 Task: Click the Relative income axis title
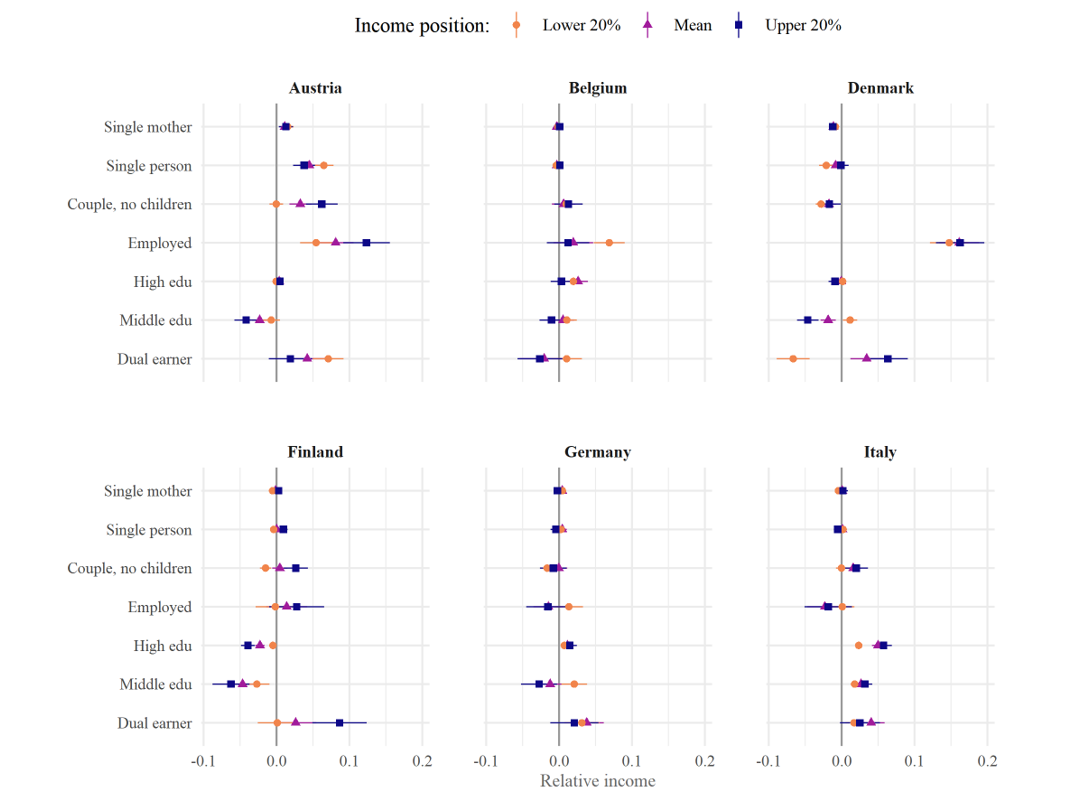point(597,780)
